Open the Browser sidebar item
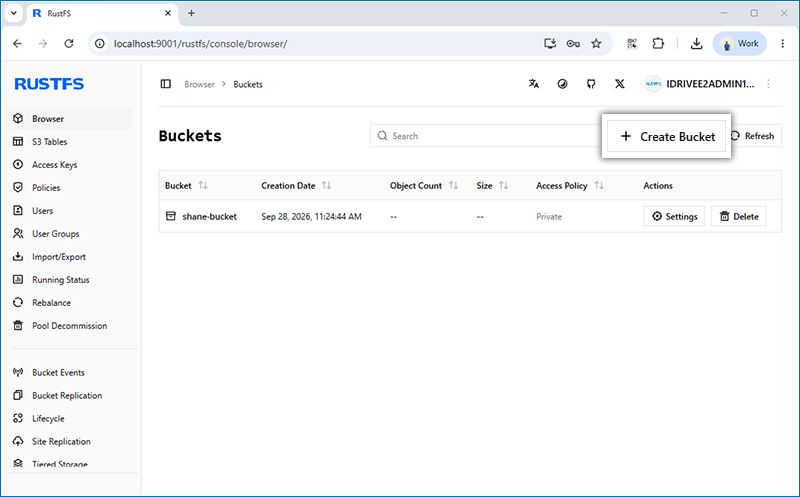 [69, 118]
